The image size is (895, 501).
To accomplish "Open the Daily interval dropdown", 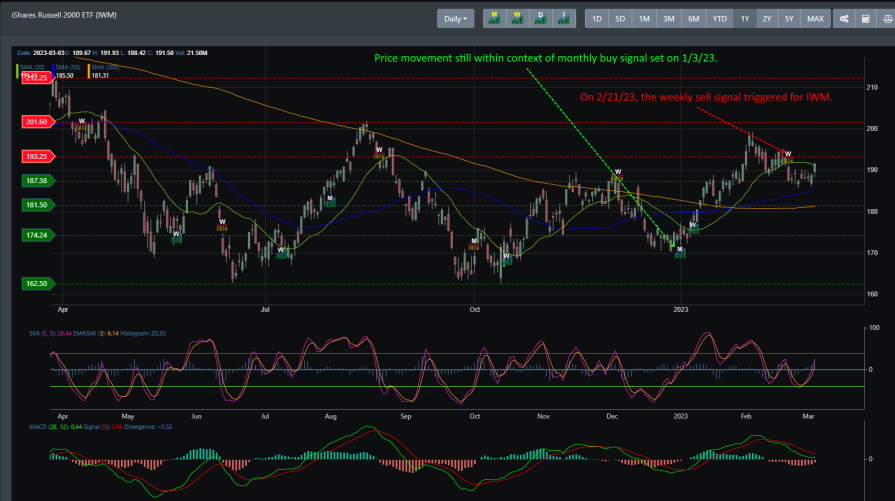I will point(455,19).
